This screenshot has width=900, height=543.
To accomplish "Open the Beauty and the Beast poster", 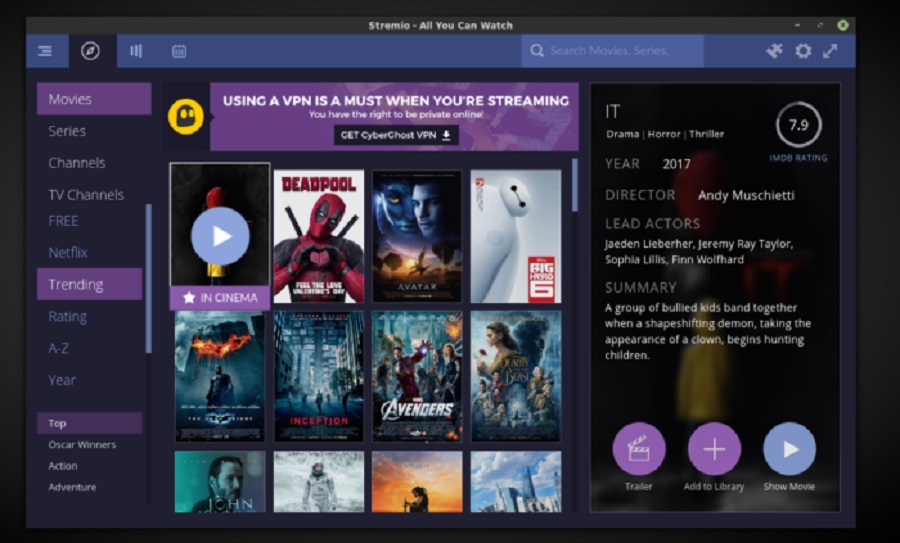I will coord(516,377).
